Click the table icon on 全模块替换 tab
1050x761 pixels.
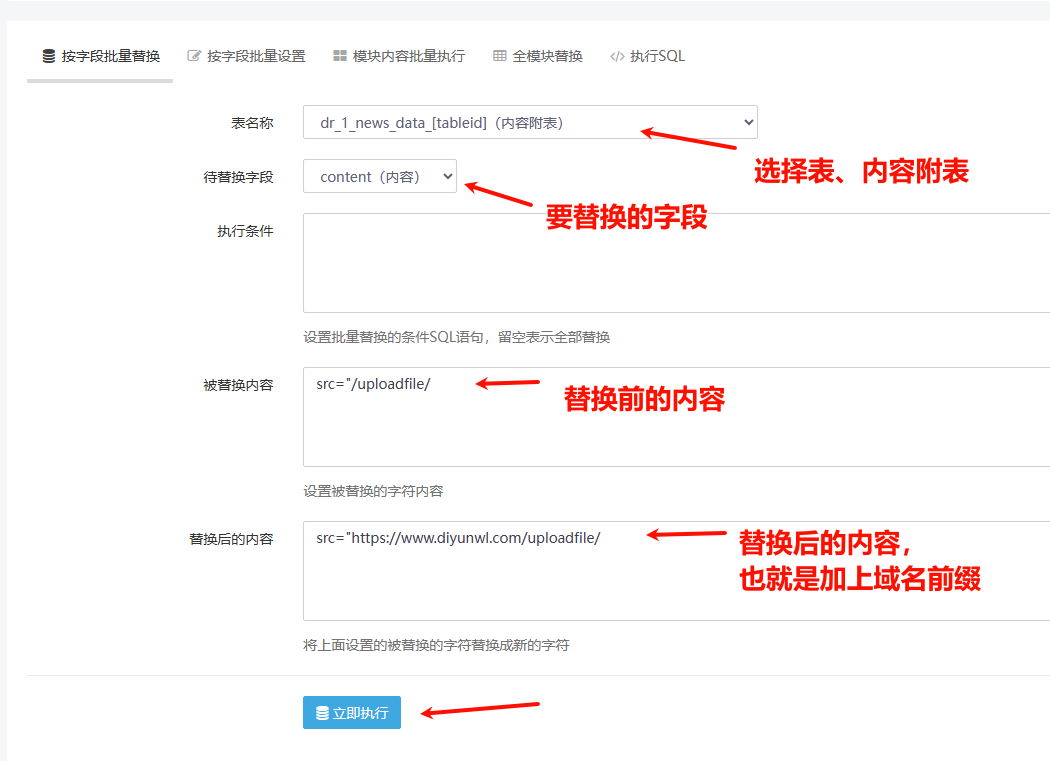[x=500, y=56]
